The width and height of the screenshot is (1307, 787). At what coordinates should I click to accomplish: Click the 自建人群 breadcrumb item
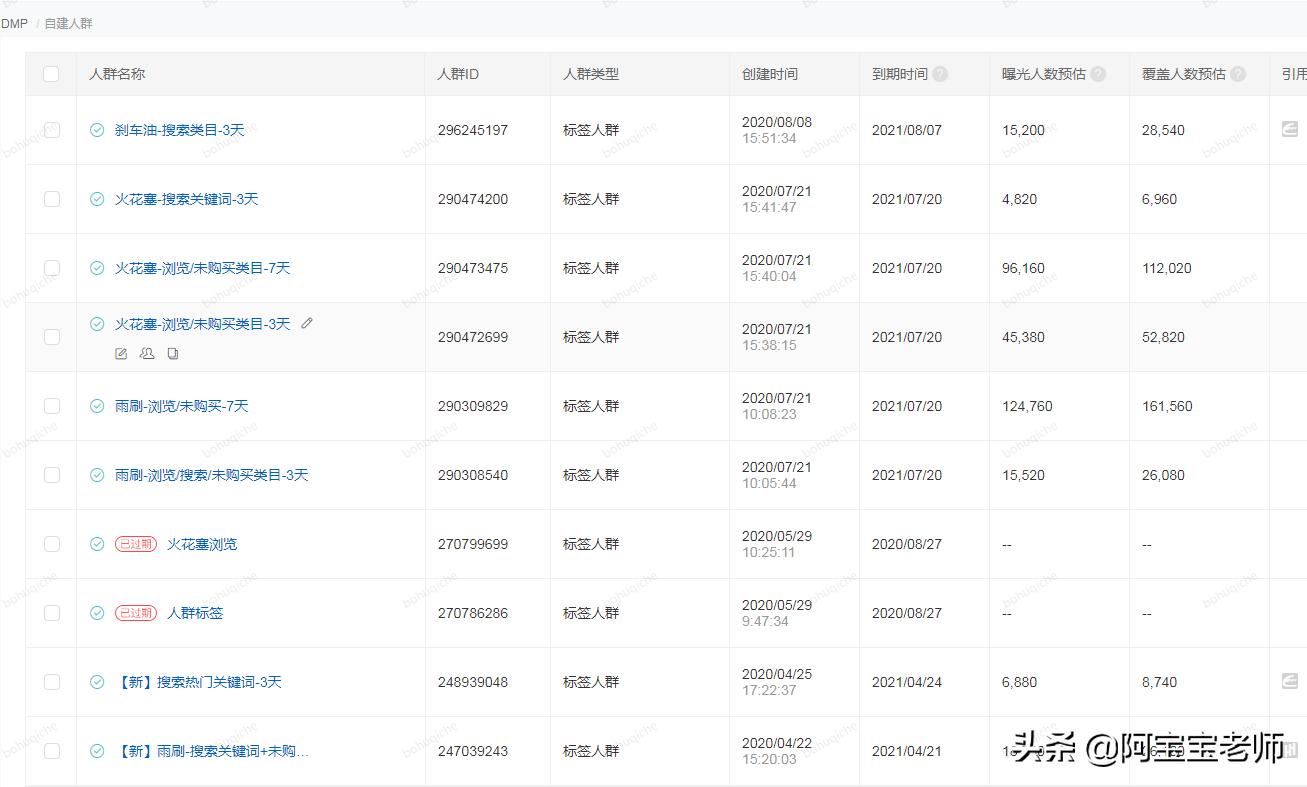point(68,23)
